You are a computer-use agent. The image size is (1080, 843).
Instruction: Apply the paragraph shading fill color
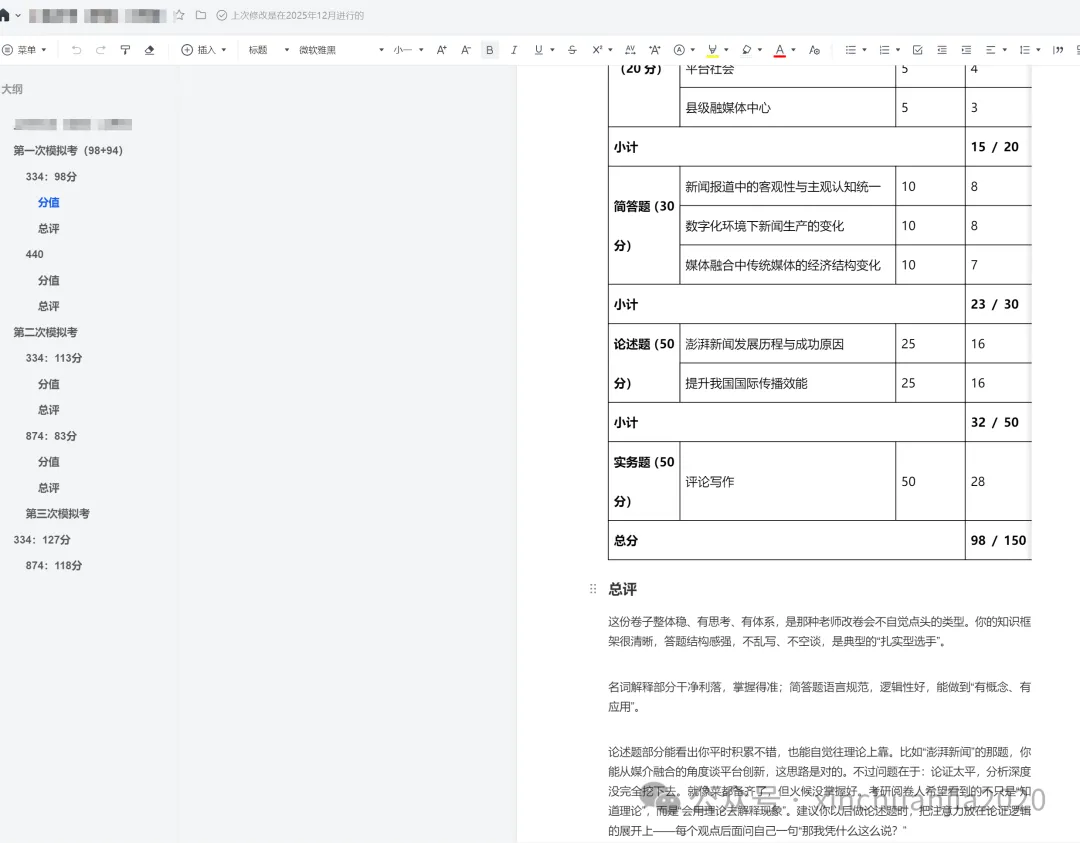click(746, 50)
